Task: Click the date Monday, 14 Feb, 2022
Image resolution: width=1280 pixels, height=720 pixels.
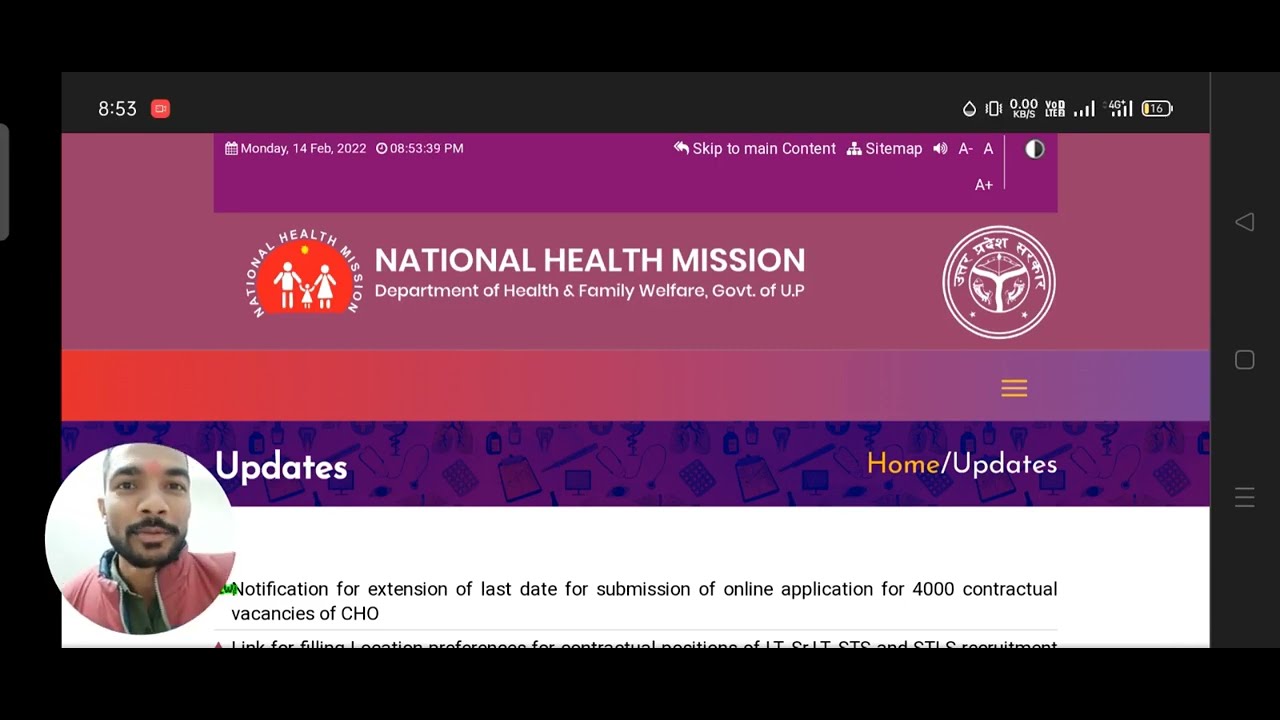Action: (296, 148)
